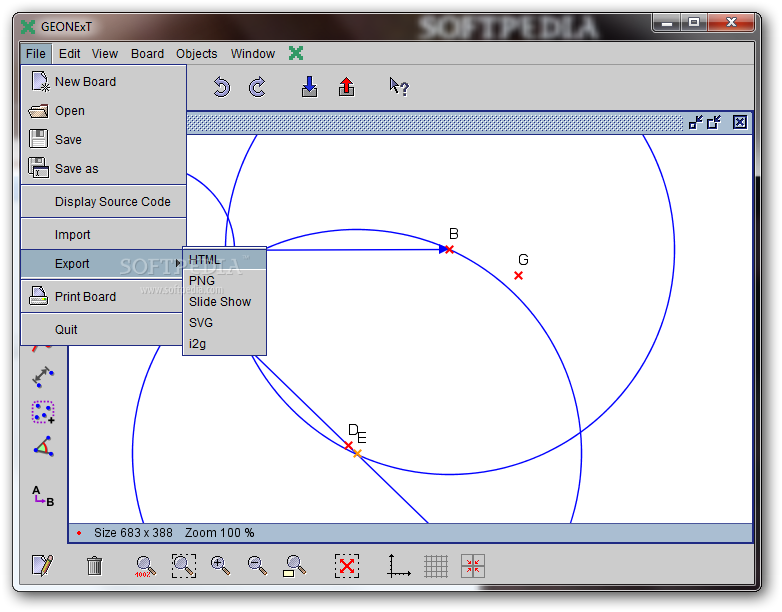This screenshot has height=612, width=782.
Task: Close the inner board window
Action: 740,122
